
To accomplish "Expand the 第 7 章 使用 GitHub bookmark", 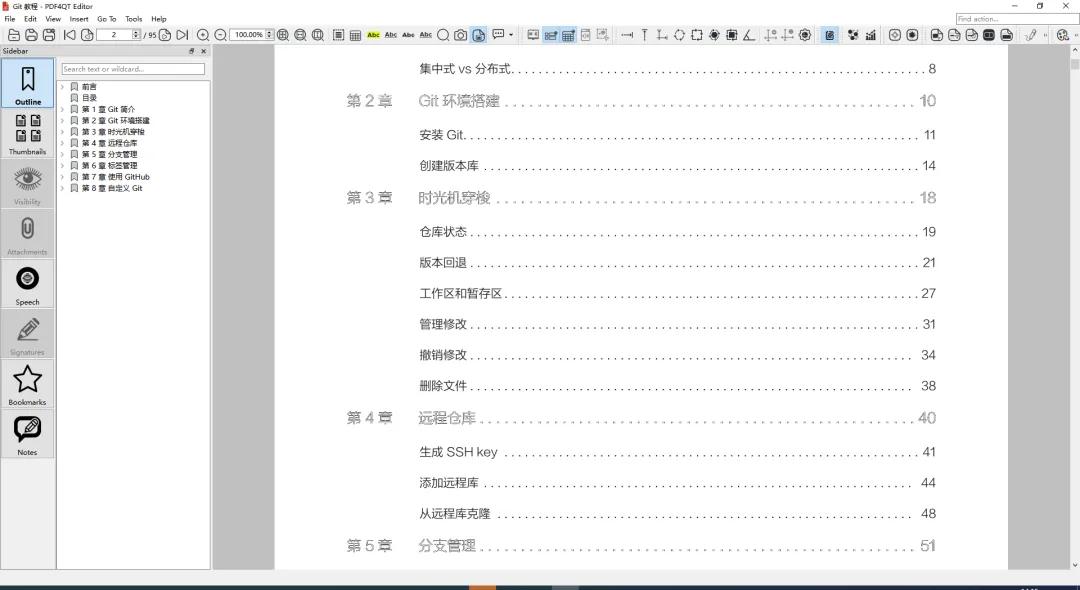I will (64, 176).
